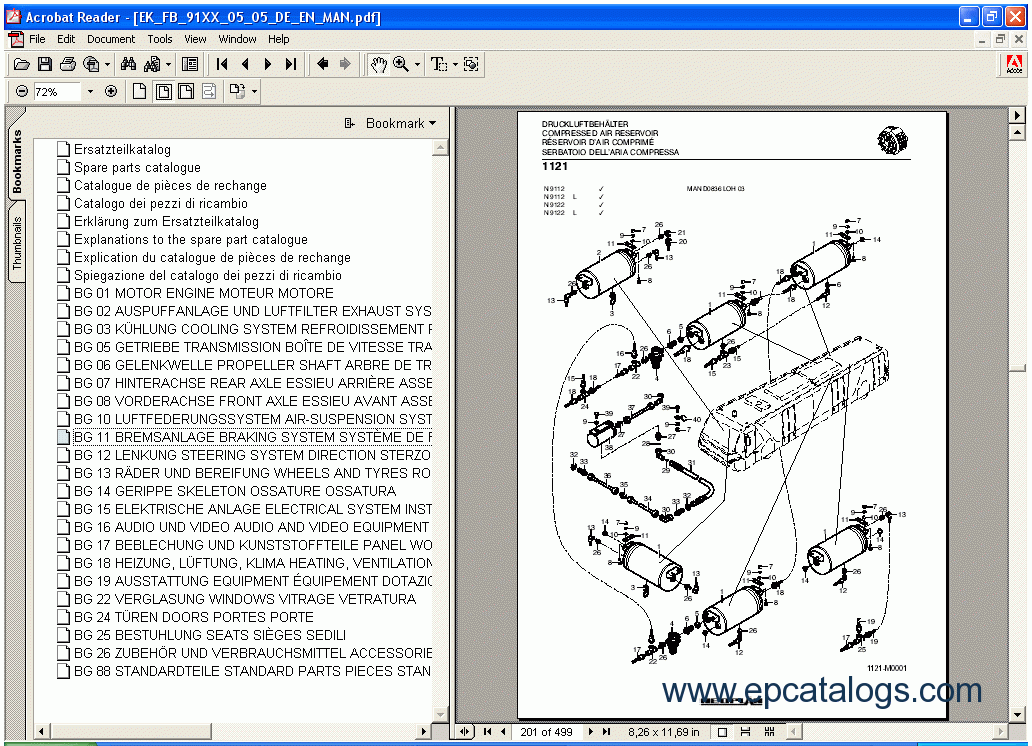Screen dimensions: 1032x746
Task: Open the Ersatzteilkatalog bookmark
Action: tap(122, 149)
